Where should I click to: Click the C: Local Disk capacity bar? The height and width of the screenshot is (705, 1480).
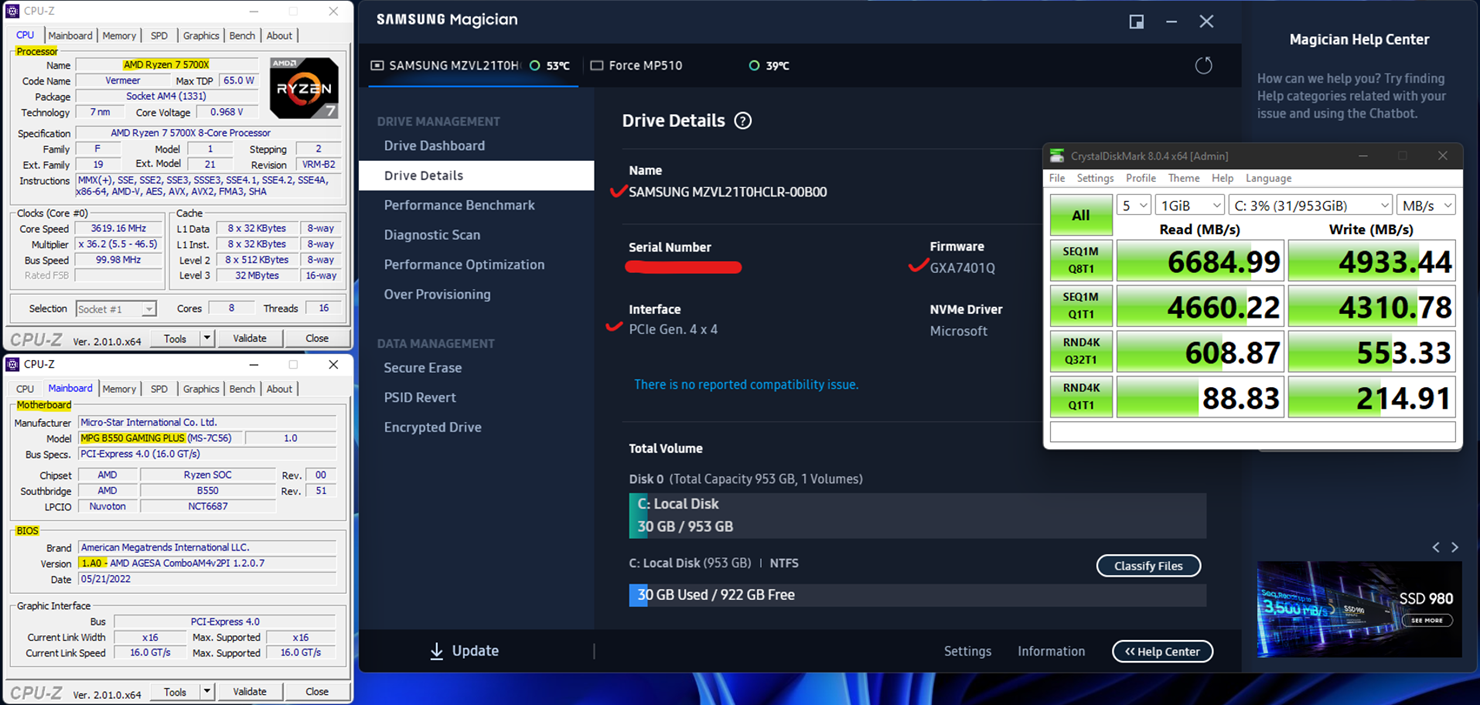(917, 516)
